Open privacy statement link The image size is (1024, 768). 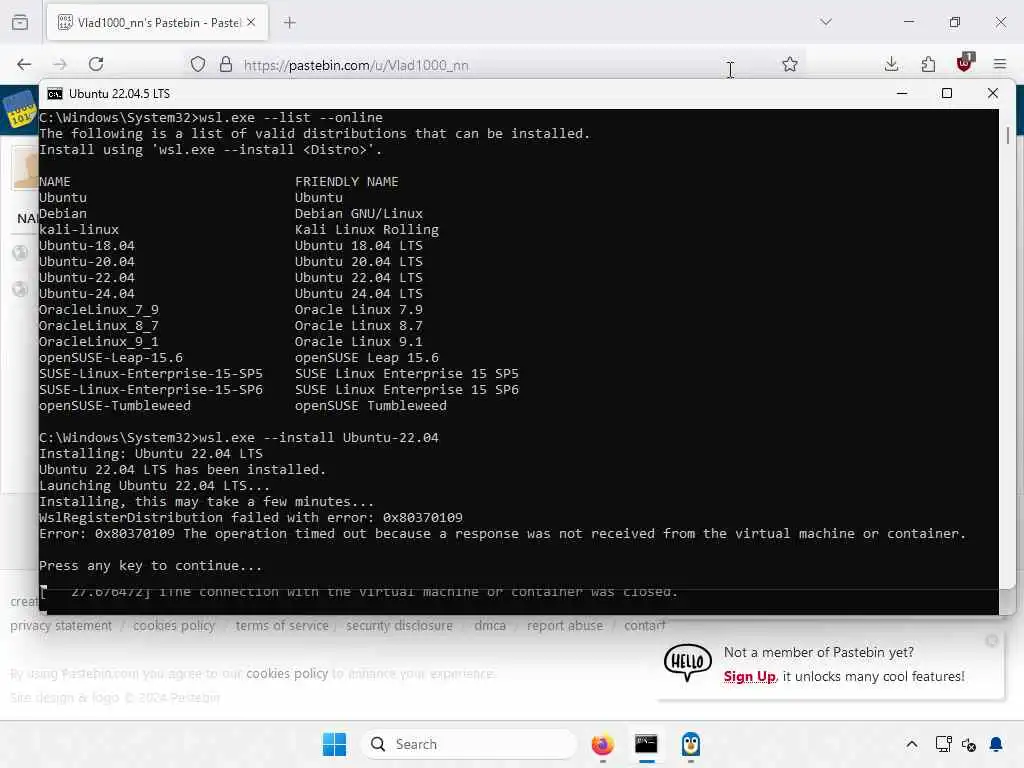coord(61,626)
